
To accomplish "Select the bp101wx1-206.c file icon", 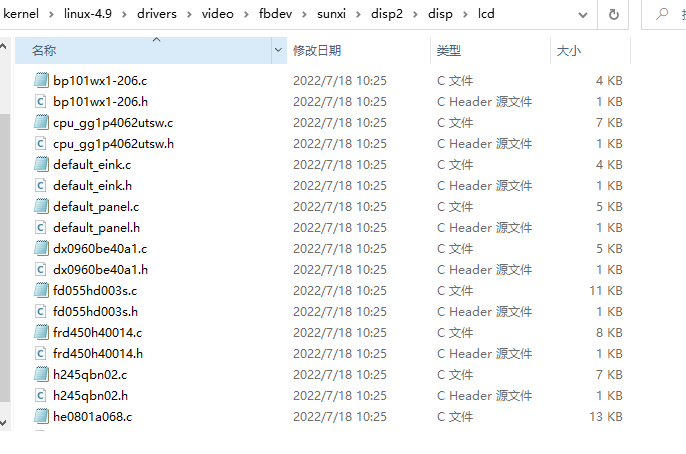I will [x=41, y=80].
